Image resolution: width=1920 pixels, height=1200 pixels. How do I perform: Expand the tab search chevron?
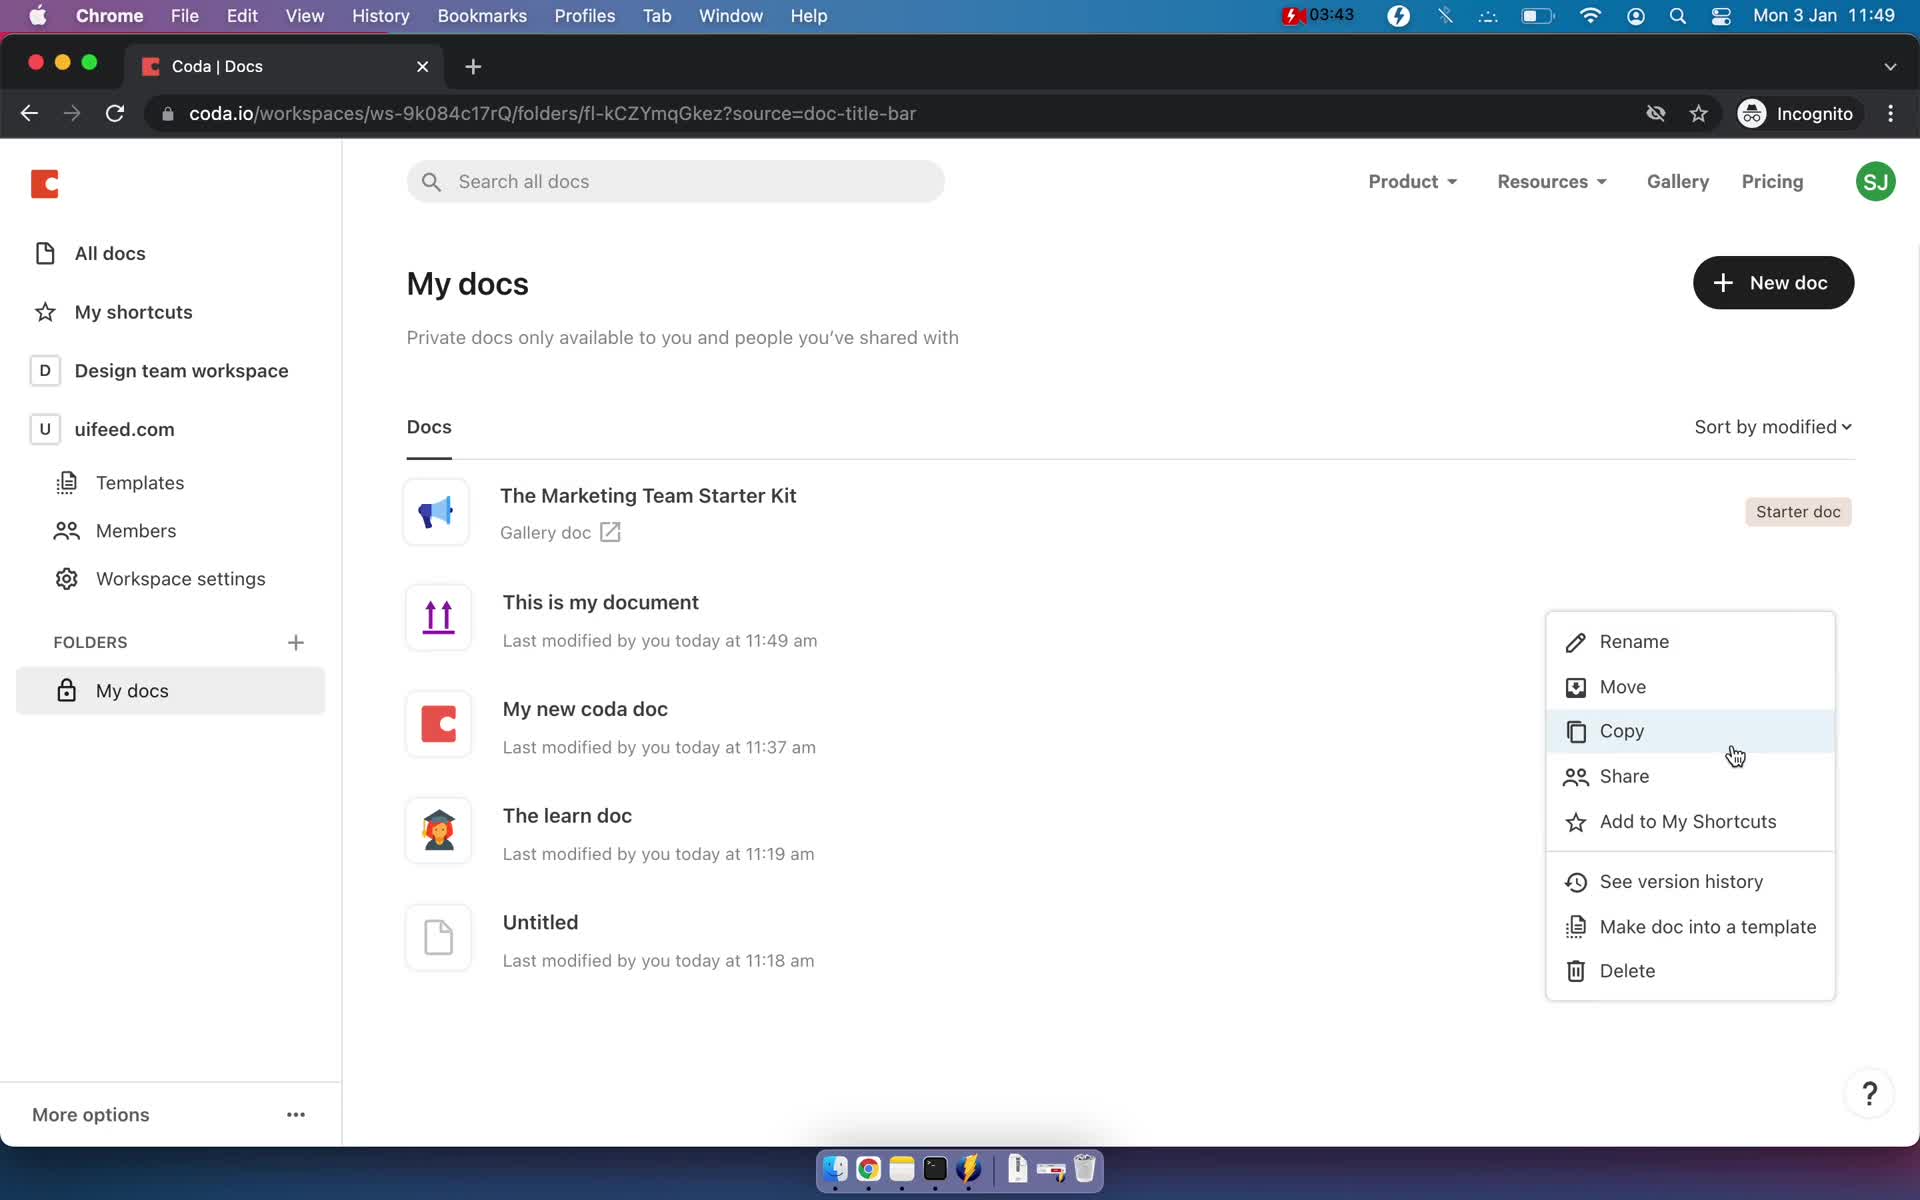click(1889, 67)
